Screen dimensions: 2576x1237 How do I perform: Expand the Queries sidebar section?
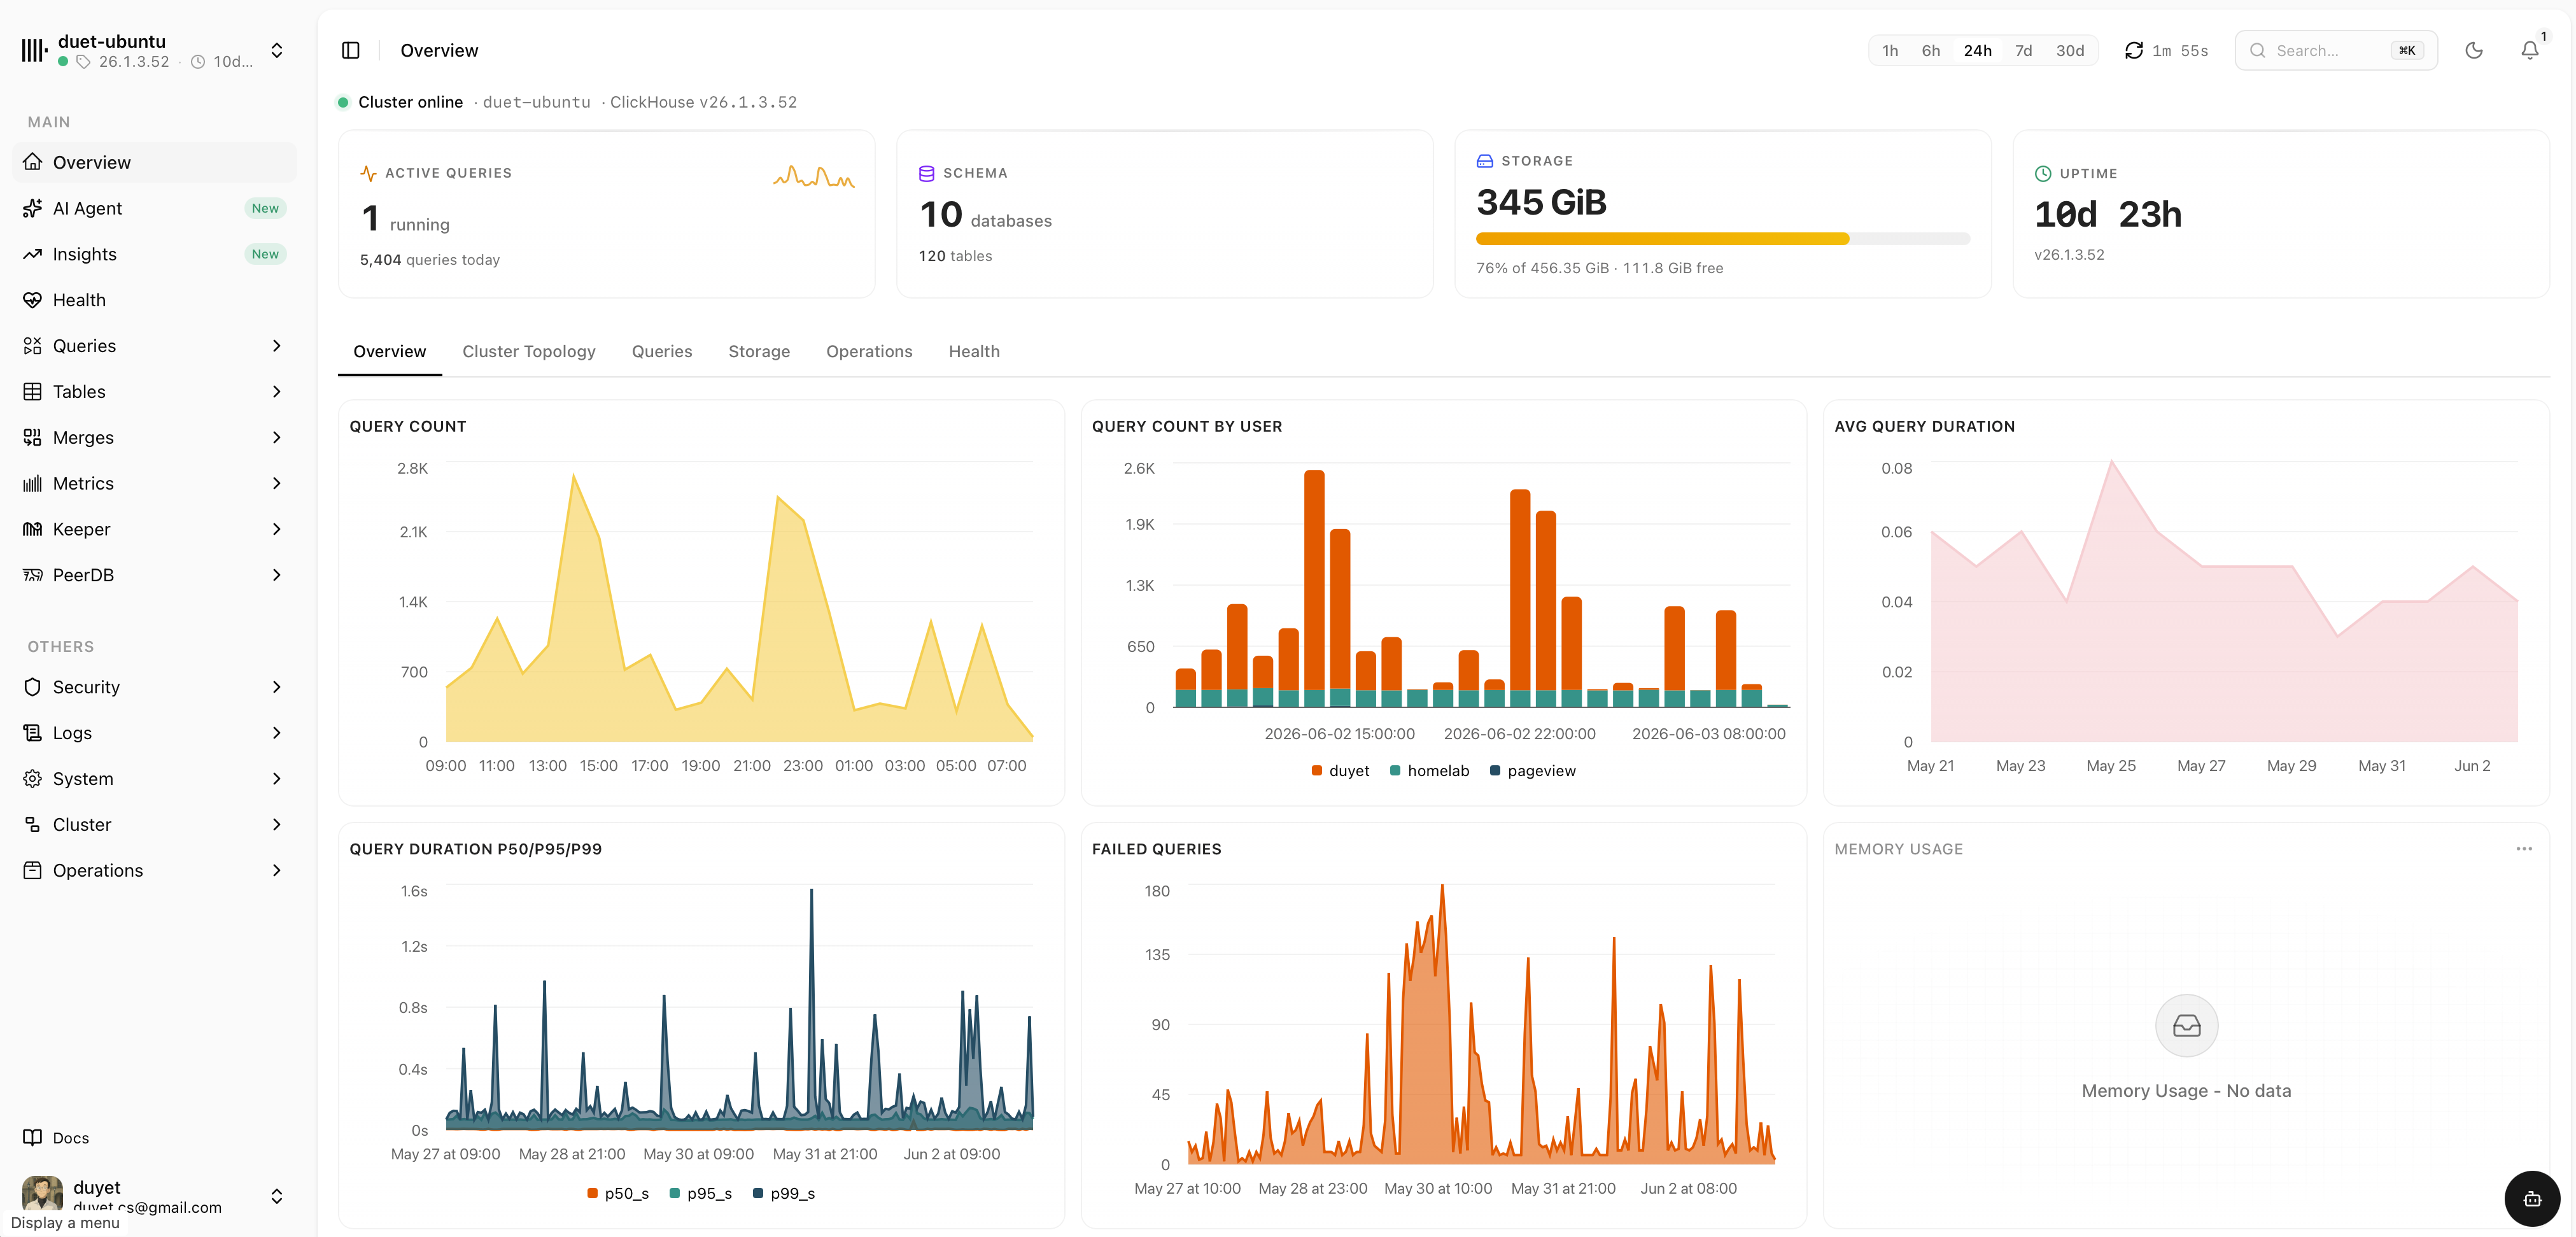tap(277, 346)
